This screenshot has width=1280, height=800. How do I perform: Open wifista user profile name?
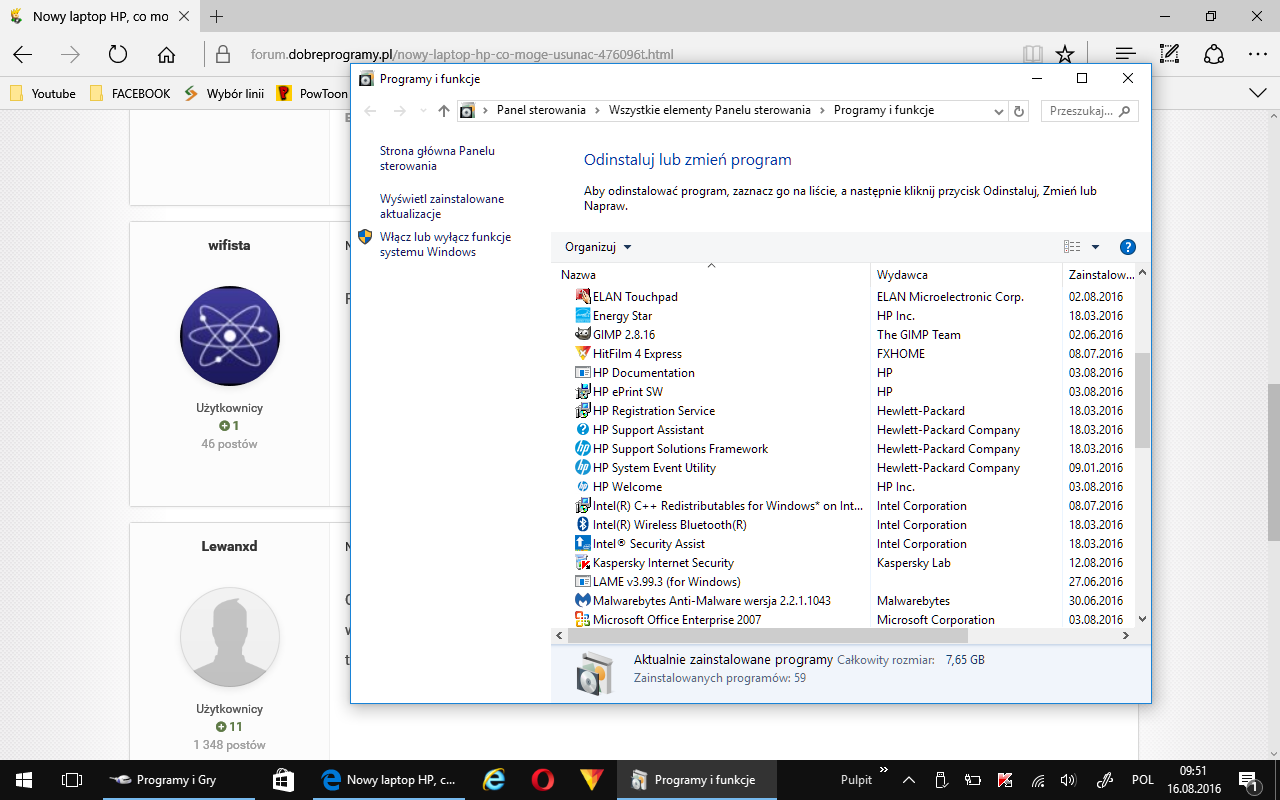(229, 245)
